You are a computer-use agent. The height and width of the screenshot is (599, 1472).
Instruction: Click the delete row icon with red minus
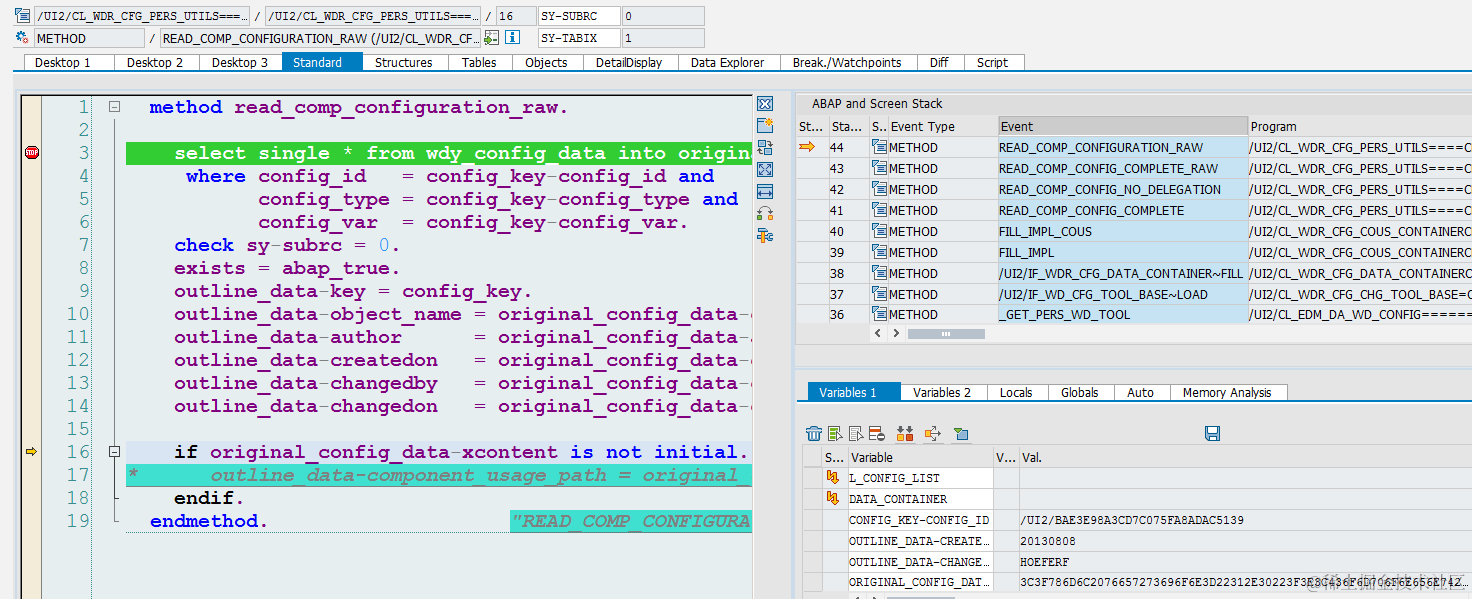[x=876, y=433]
